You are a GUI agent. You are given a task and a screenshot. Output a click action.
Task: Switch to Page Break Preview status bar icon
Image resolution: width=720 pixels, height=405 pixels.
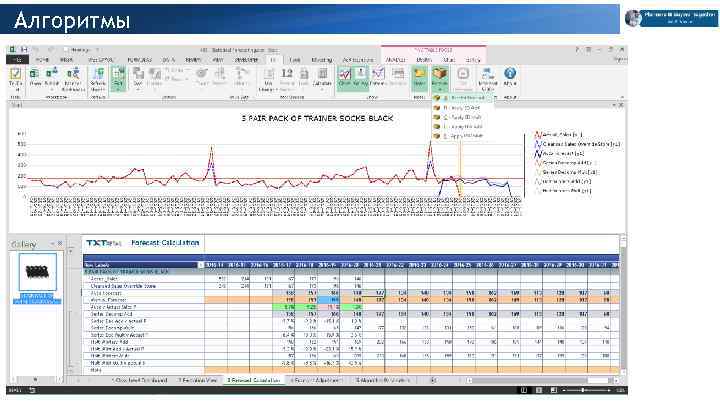(x=554, y=390)
